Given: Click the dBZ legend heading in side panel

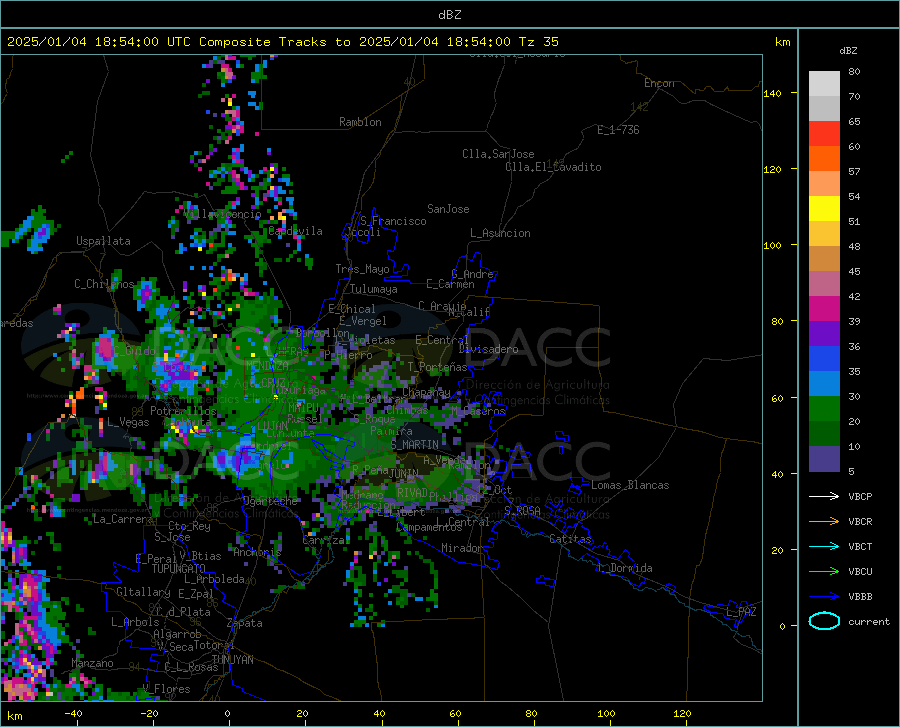Looking at the screenshot, I should click(x=848, y=50).
